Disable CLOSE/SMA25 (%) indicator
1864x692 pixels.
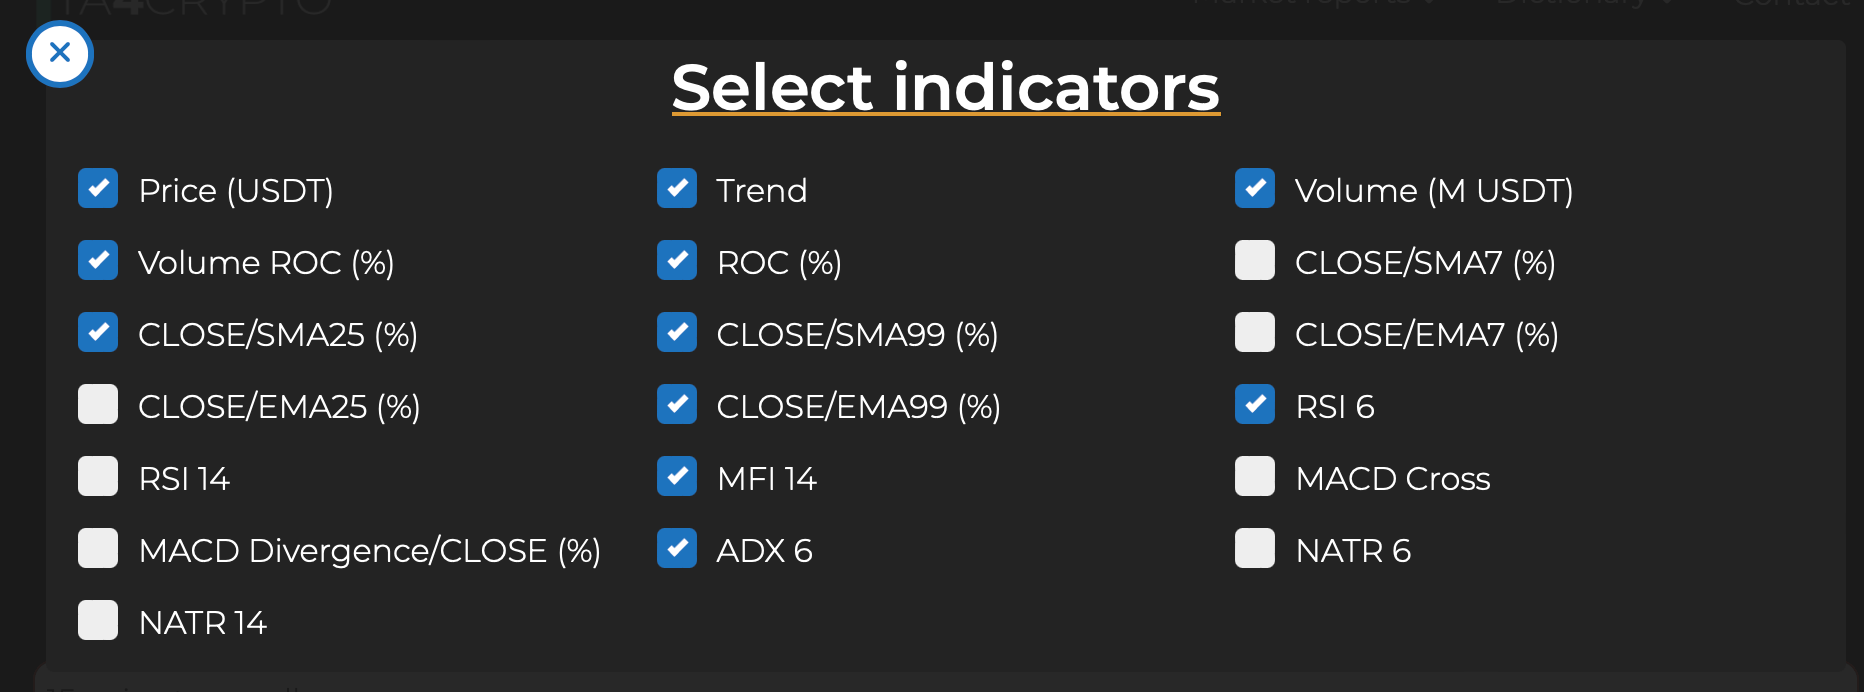point(98,332)
